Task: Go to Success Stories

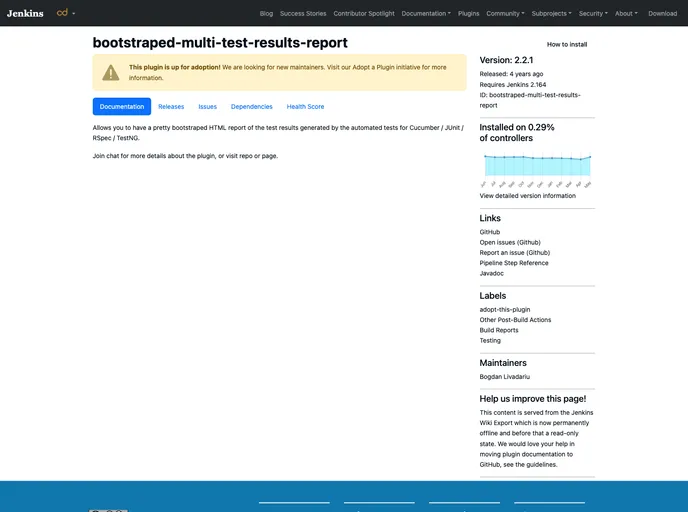Action: click(303, 14)
